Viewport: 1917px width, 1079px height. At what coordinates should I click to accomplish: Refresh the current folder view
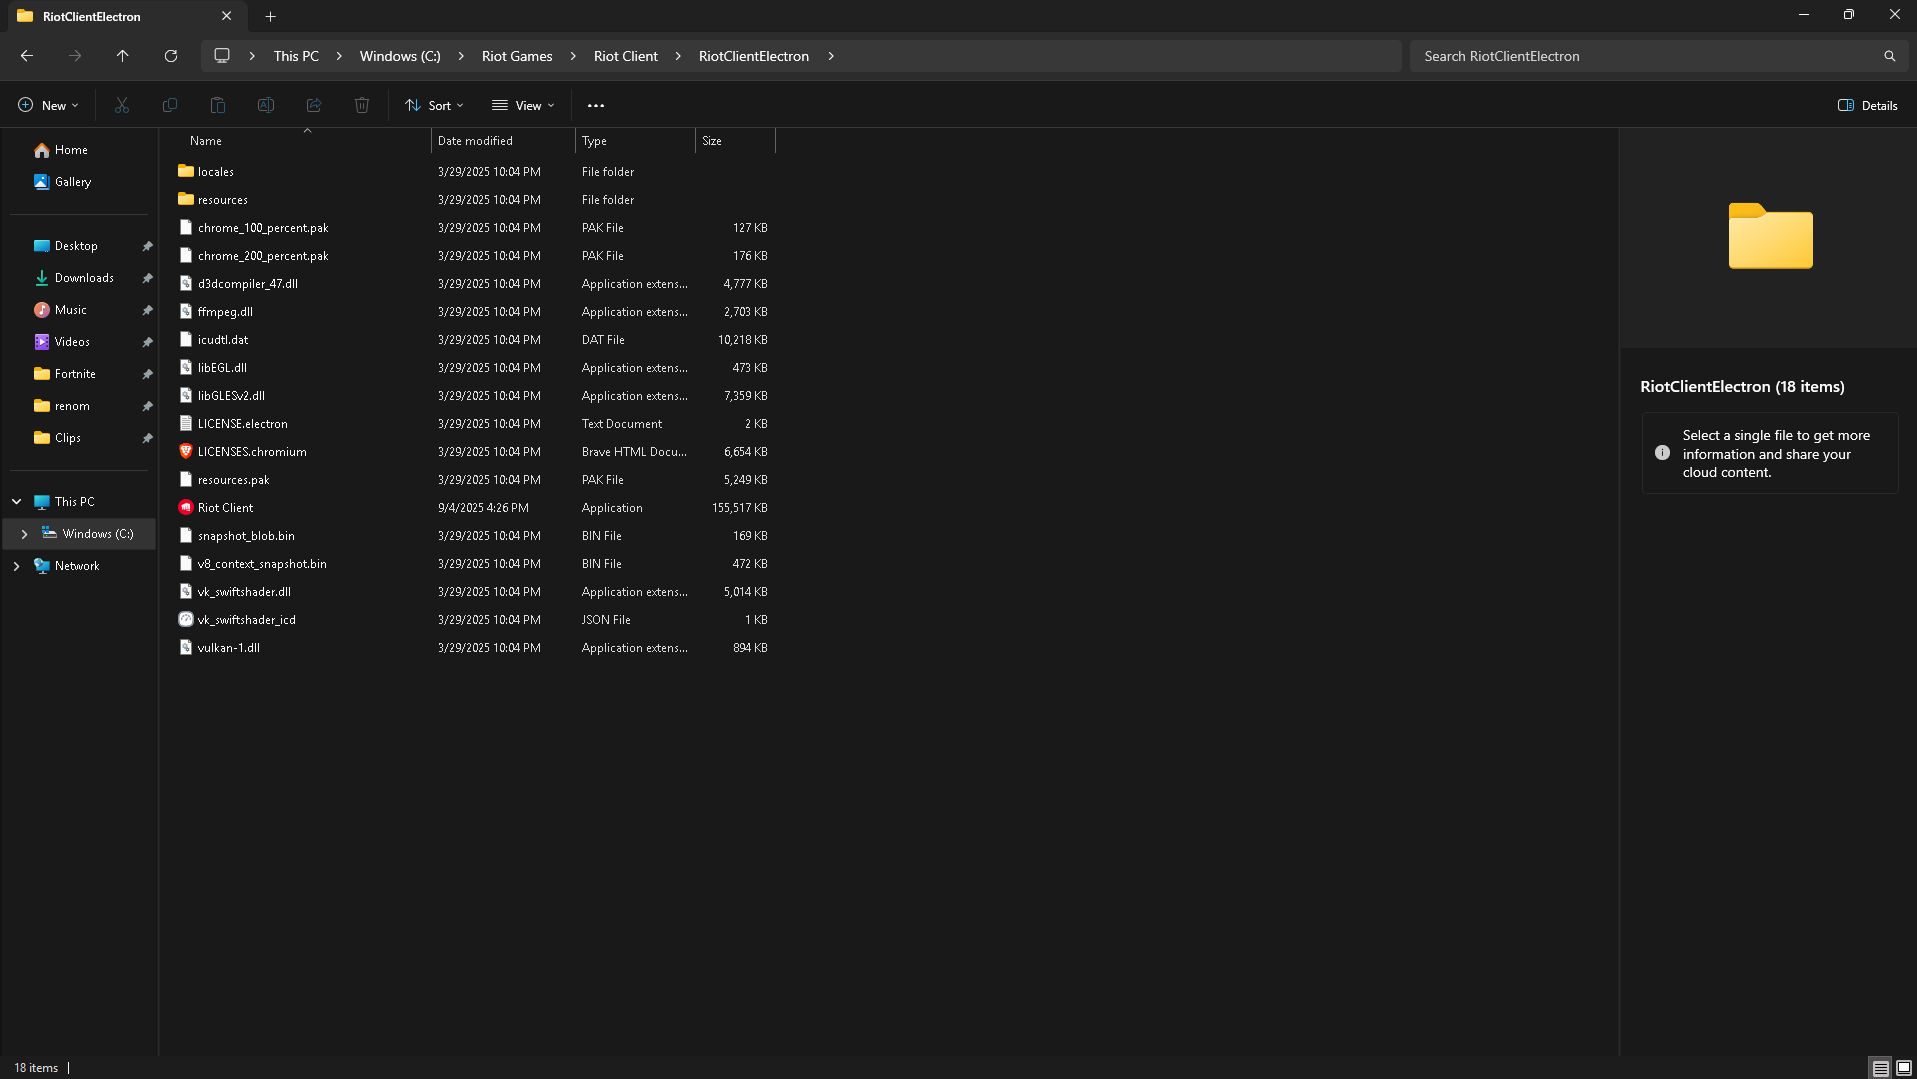click(171, 56)
